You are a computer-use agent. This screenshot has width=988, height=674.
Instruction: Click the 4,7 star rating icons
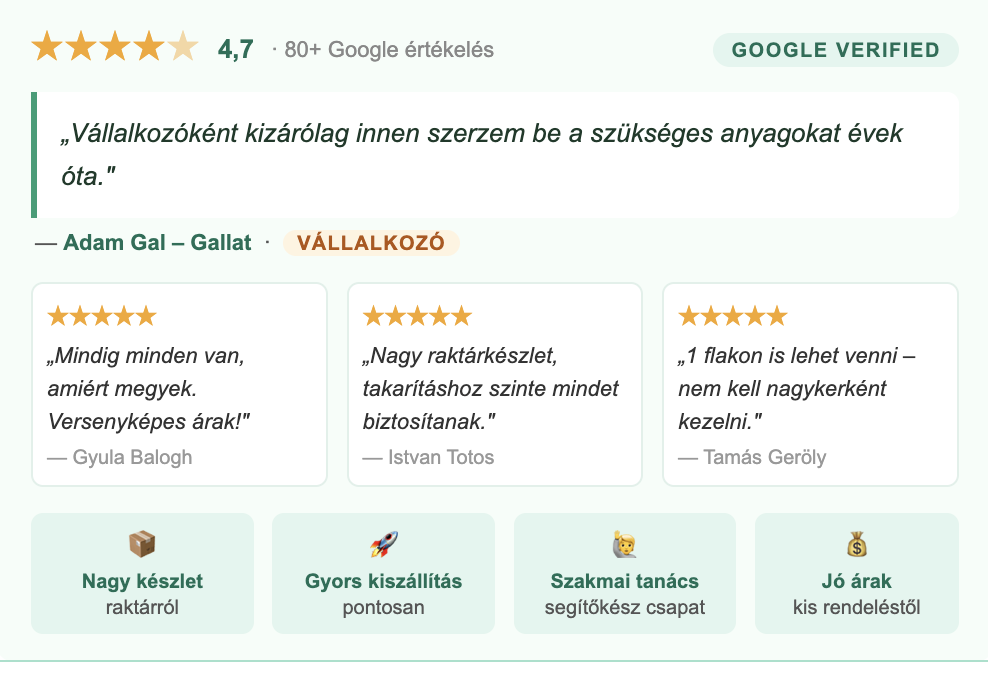pyautogui.click(x=115, y=48)
